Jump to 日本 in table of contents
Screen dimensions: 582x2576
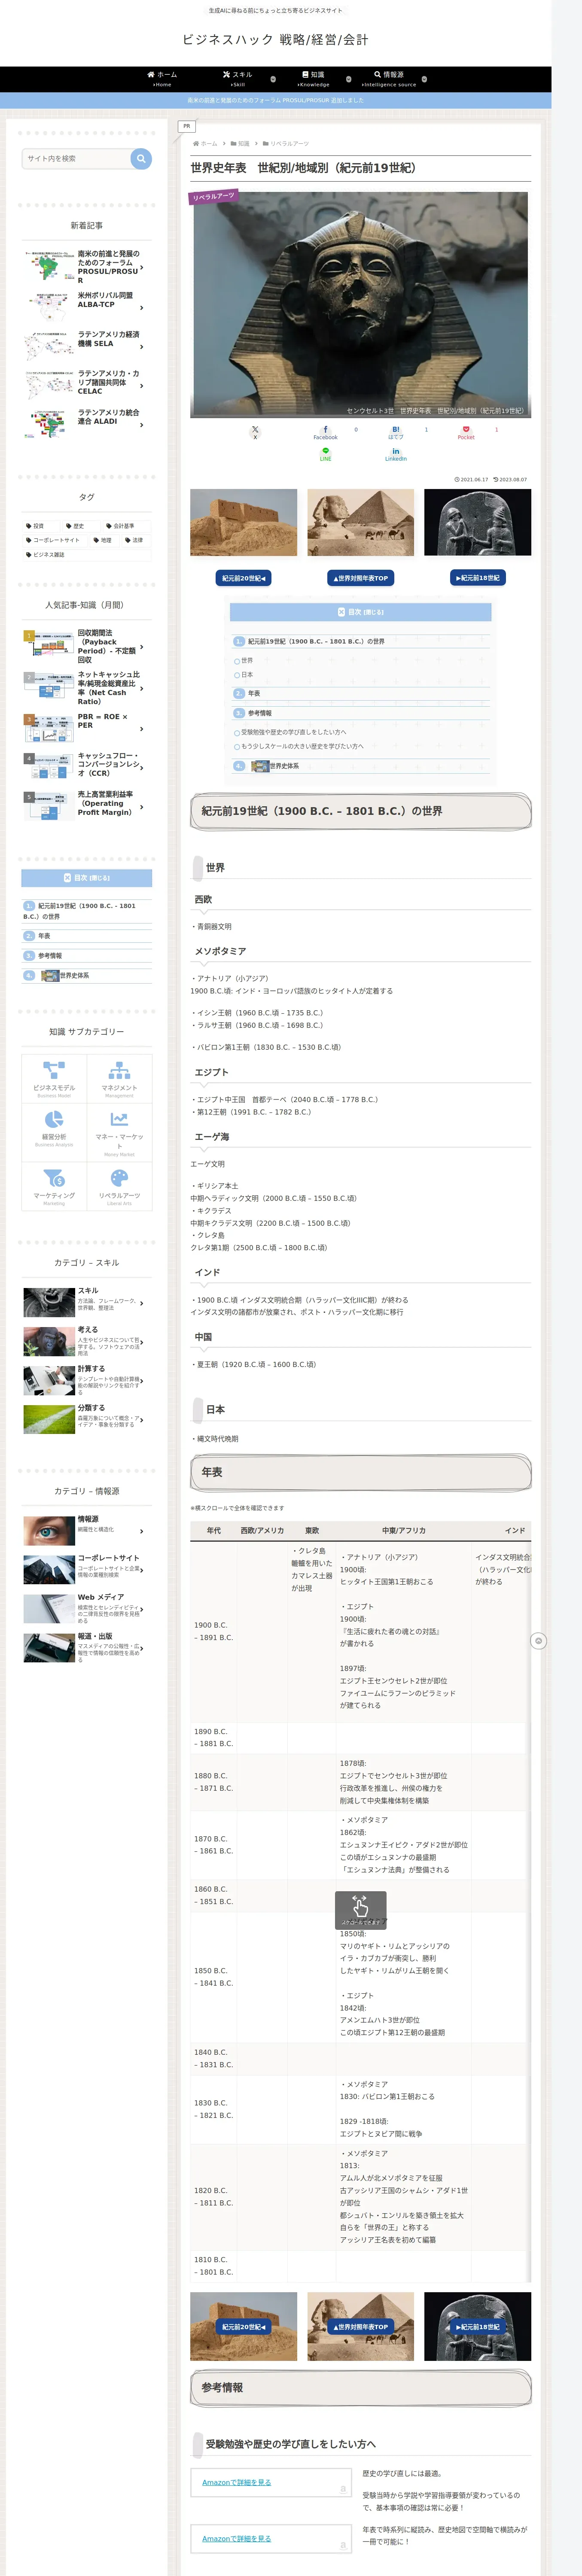247,675
